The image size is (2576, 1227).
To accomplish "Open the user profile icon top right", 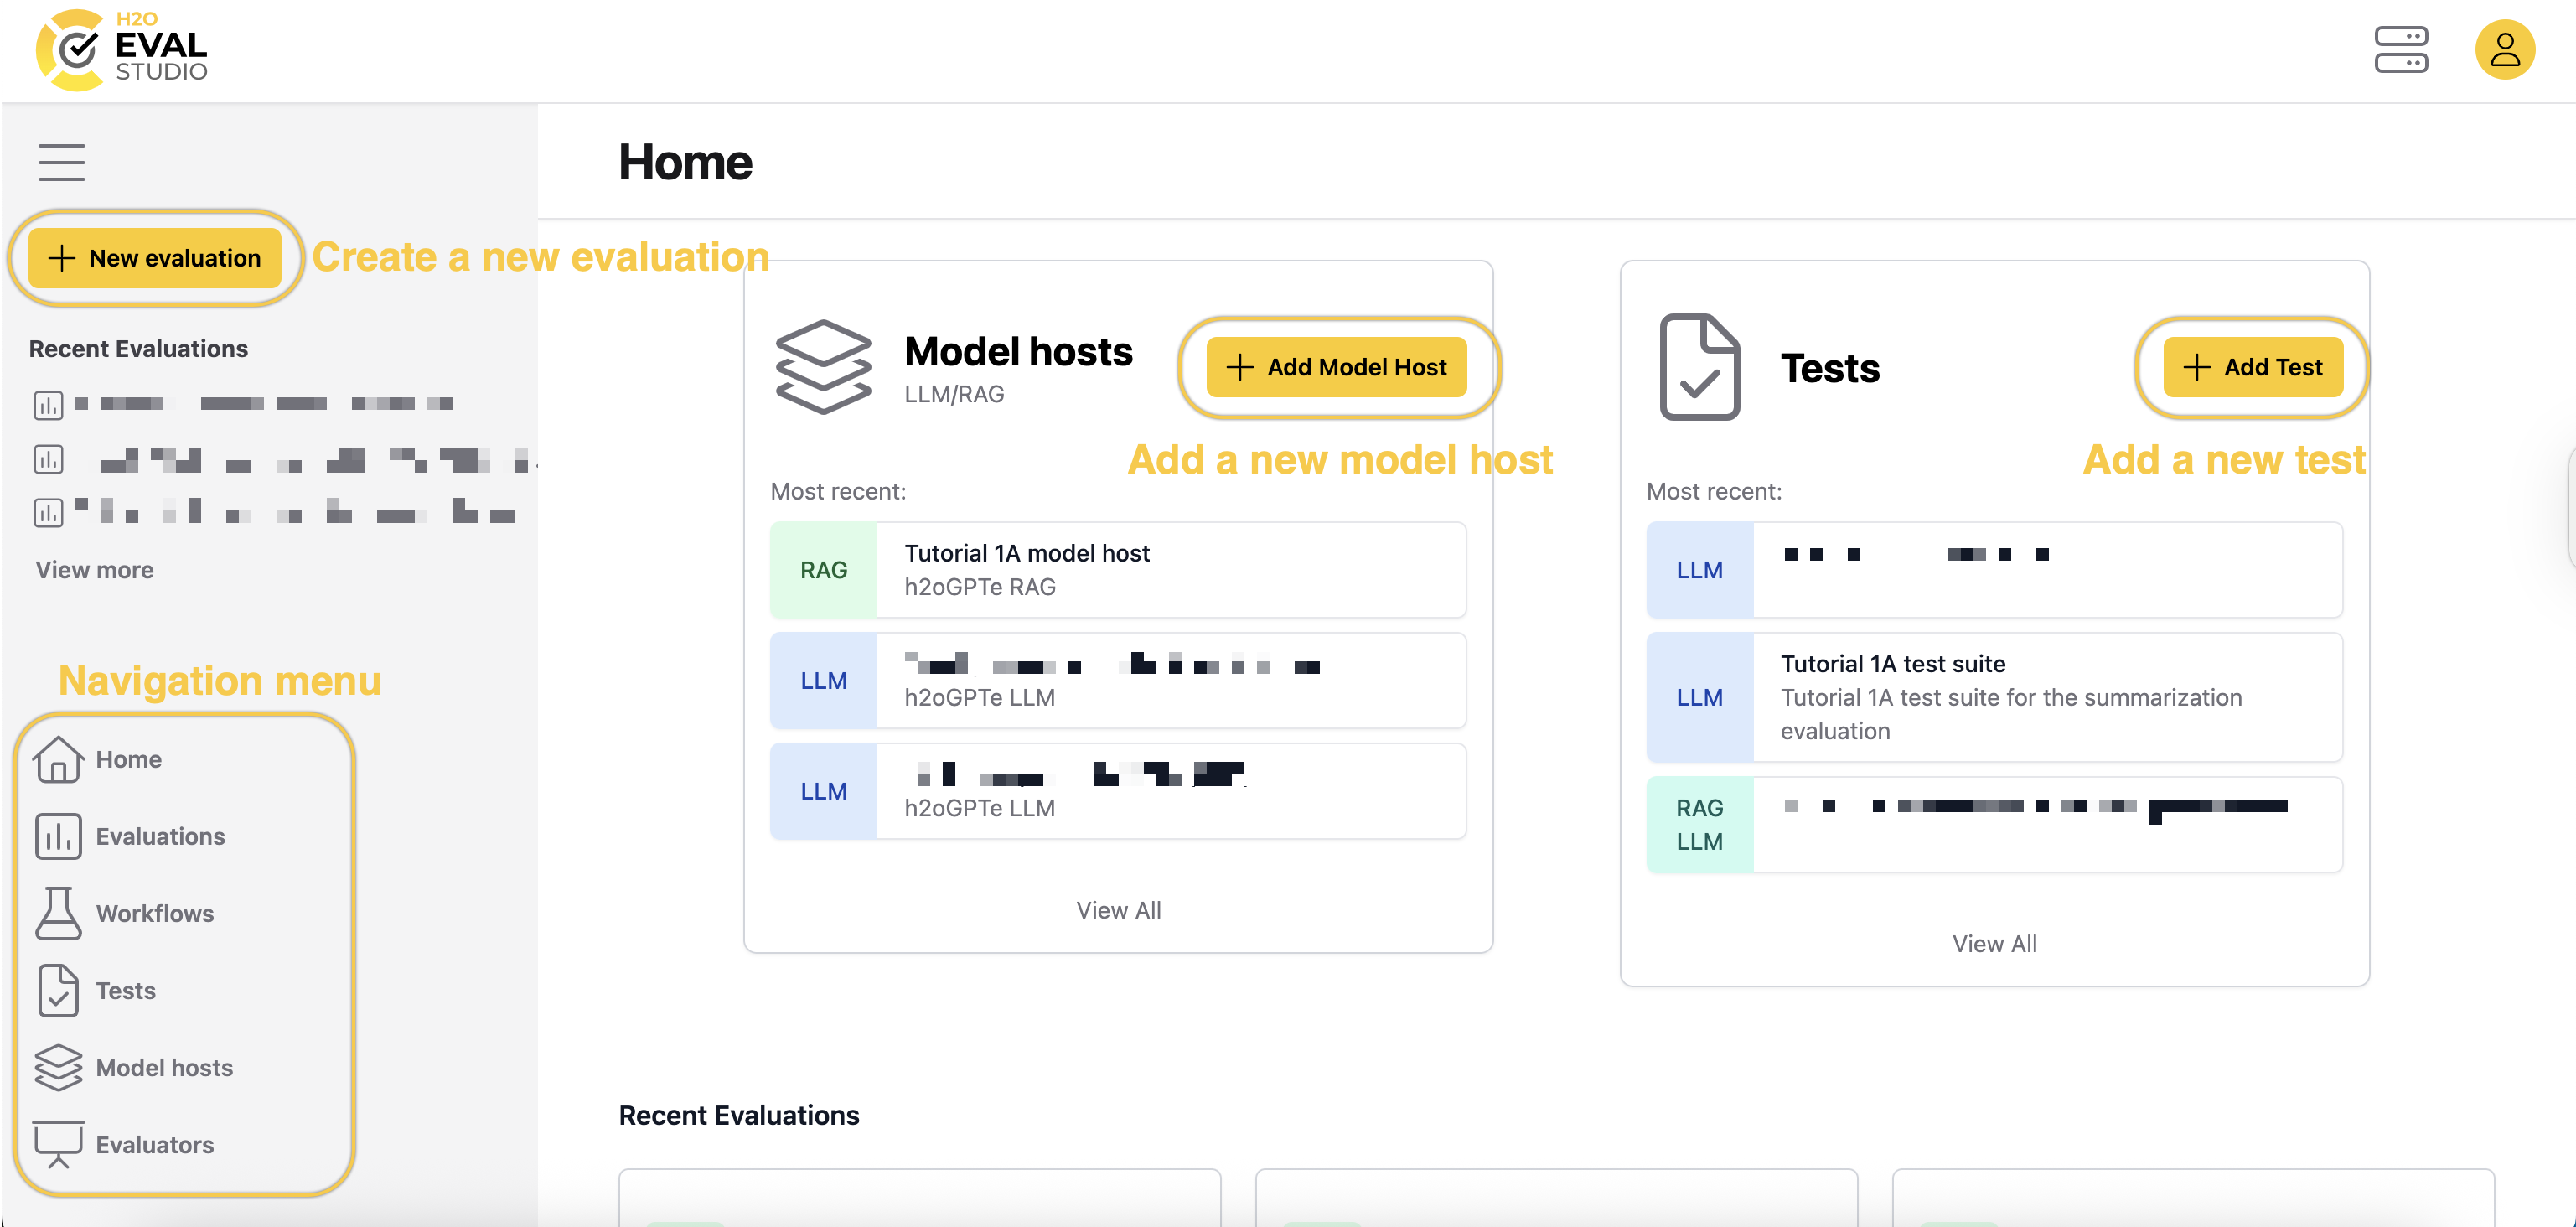I will [2504, 49].
